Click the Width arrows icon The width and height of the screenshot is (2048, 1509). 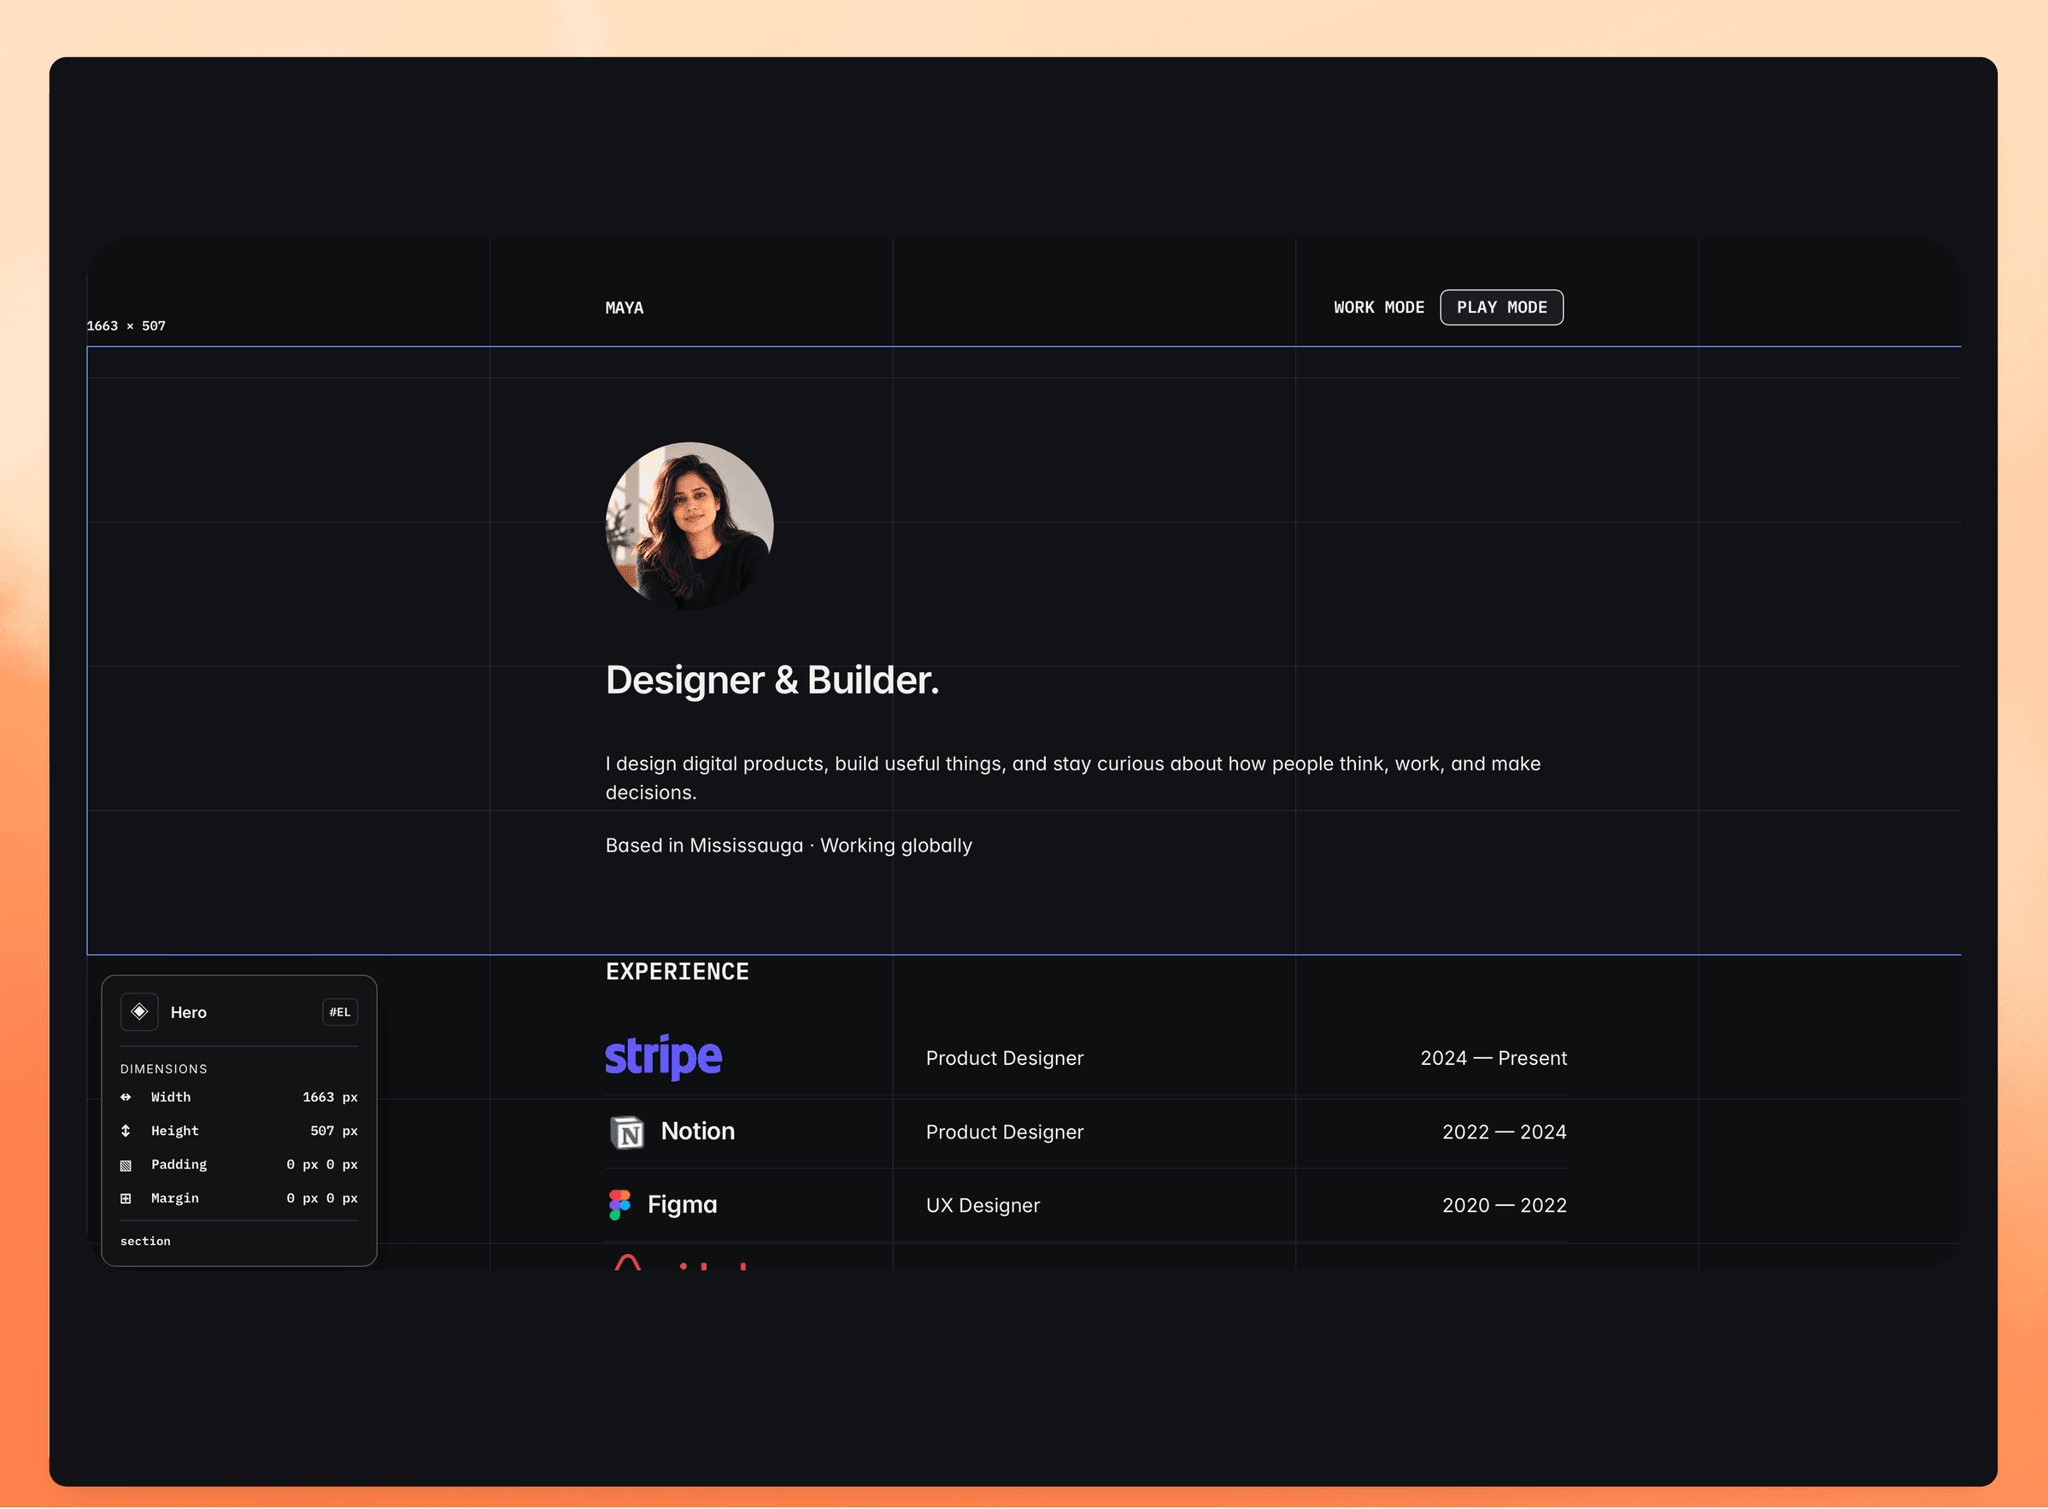pyautogui.click(x=126, y=1097)
